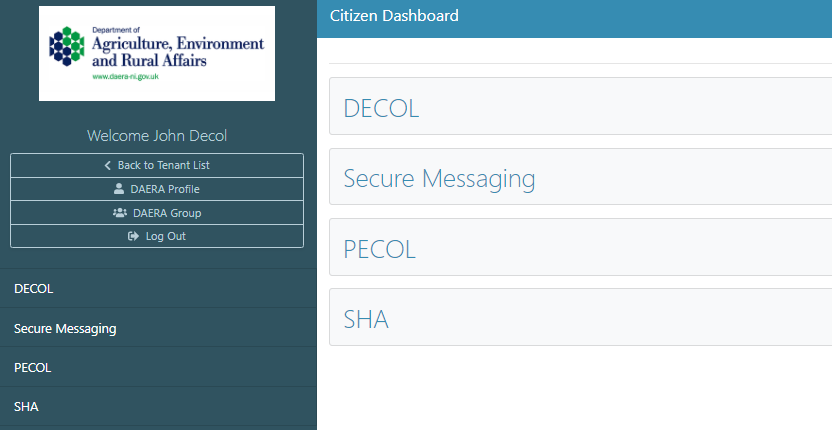The image size is (832, 430).
Task: Select DECOL in the left sidebar menu
Action: [x=33, y=288]
